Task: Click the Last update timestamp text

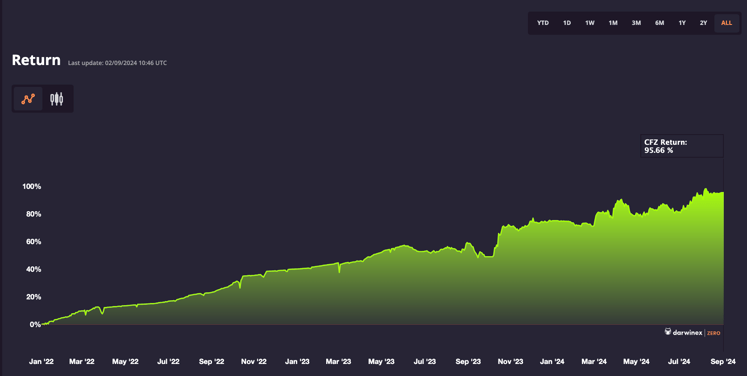Action: pos(117,63)
